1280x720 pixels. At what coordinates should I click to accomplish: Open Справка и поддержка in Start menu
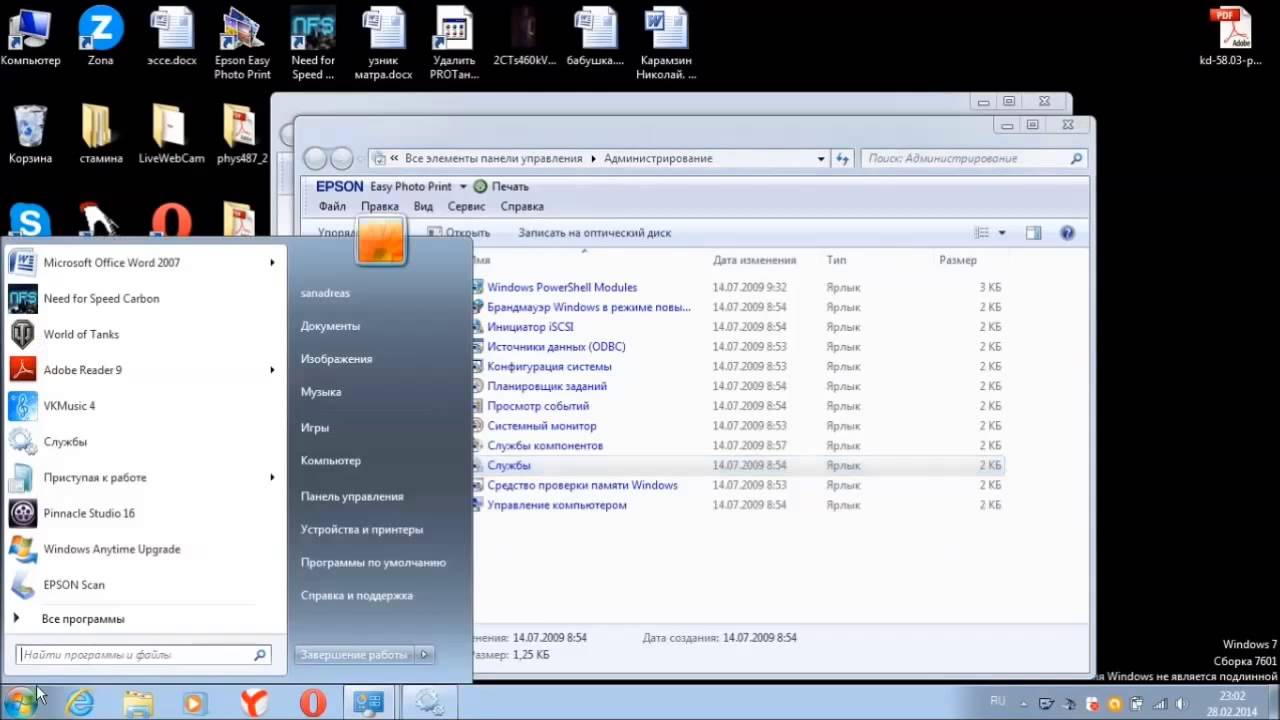[x=357, y=596]
